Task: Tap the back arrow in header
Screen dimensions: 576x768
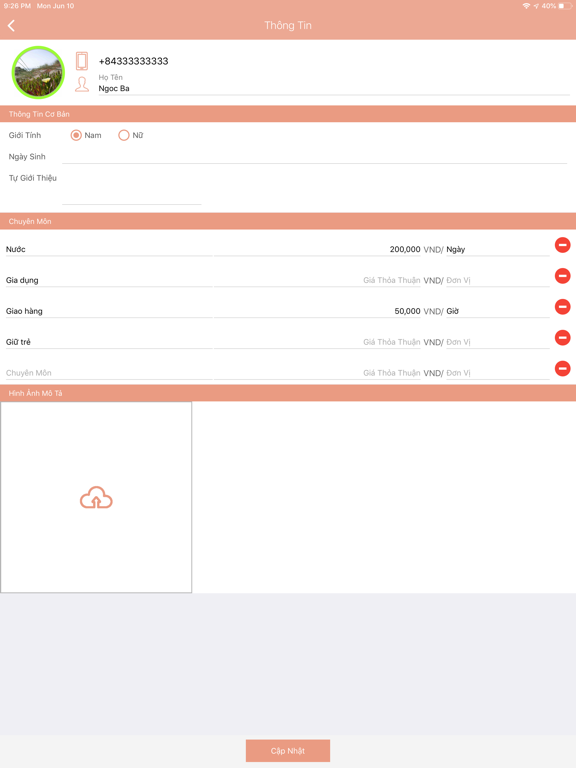Action: 11,25
